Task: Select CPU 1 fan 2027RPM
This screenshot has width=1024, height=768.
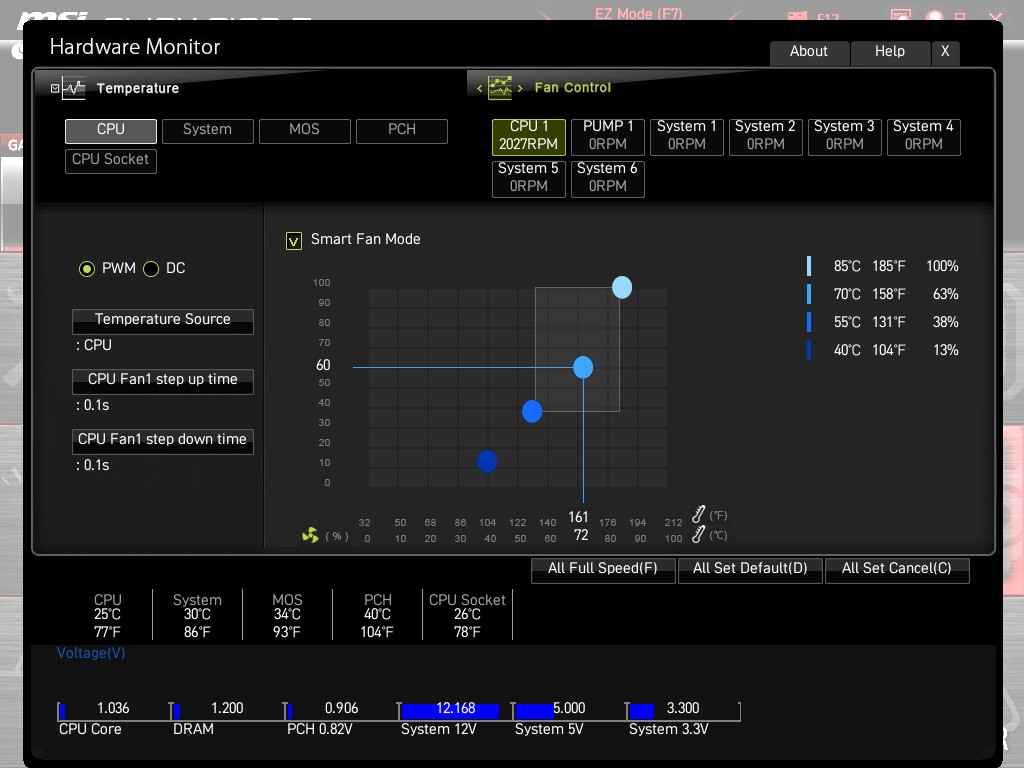Action: click(x=528, y=136)
